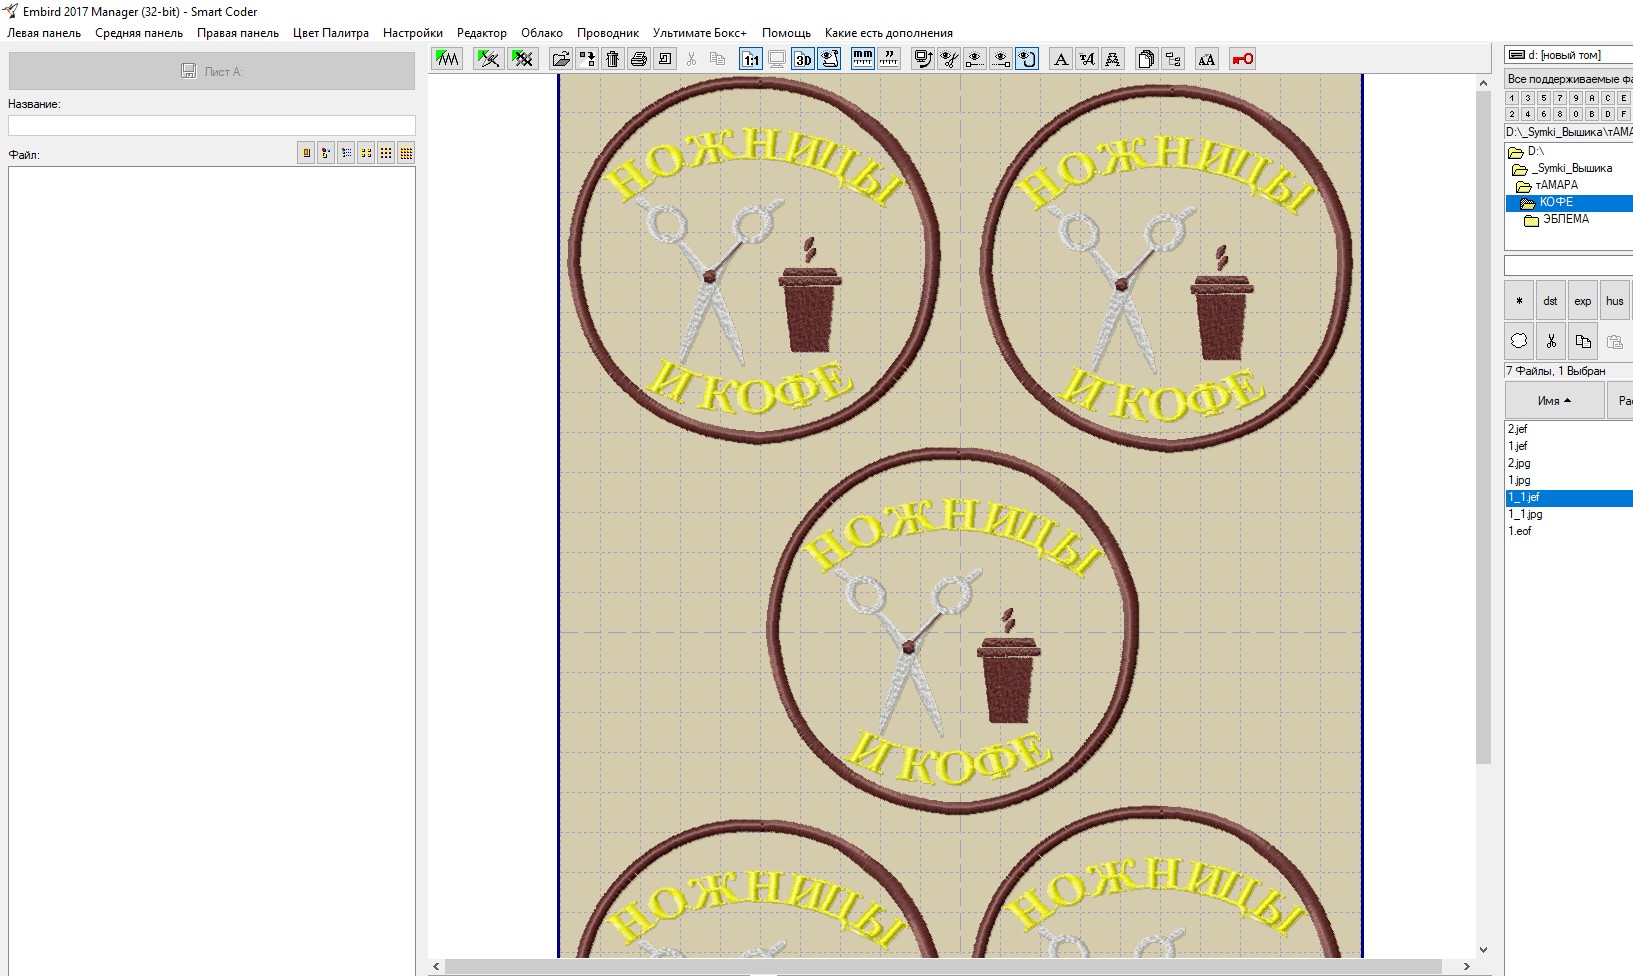Select the file 1.eof
Screen dimensions: 1633x976
[x=1520, y=531]
